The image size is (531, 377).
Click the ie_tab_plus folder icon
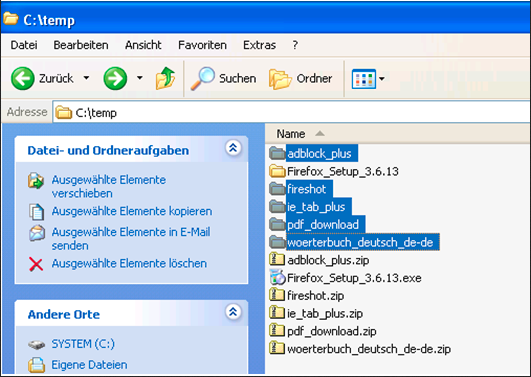(277, 206)
